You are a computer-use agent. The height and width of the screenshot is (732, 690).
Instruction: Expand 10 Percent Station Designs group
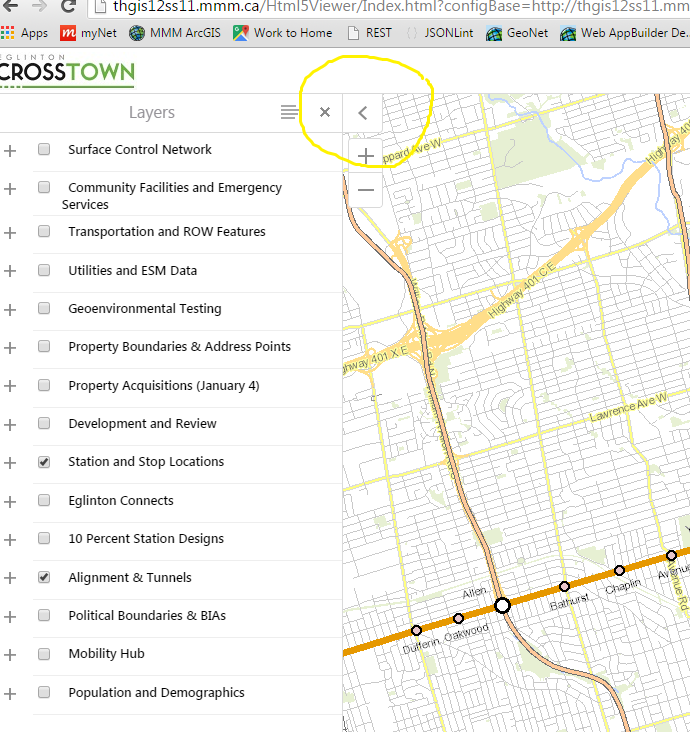point(10,540)
